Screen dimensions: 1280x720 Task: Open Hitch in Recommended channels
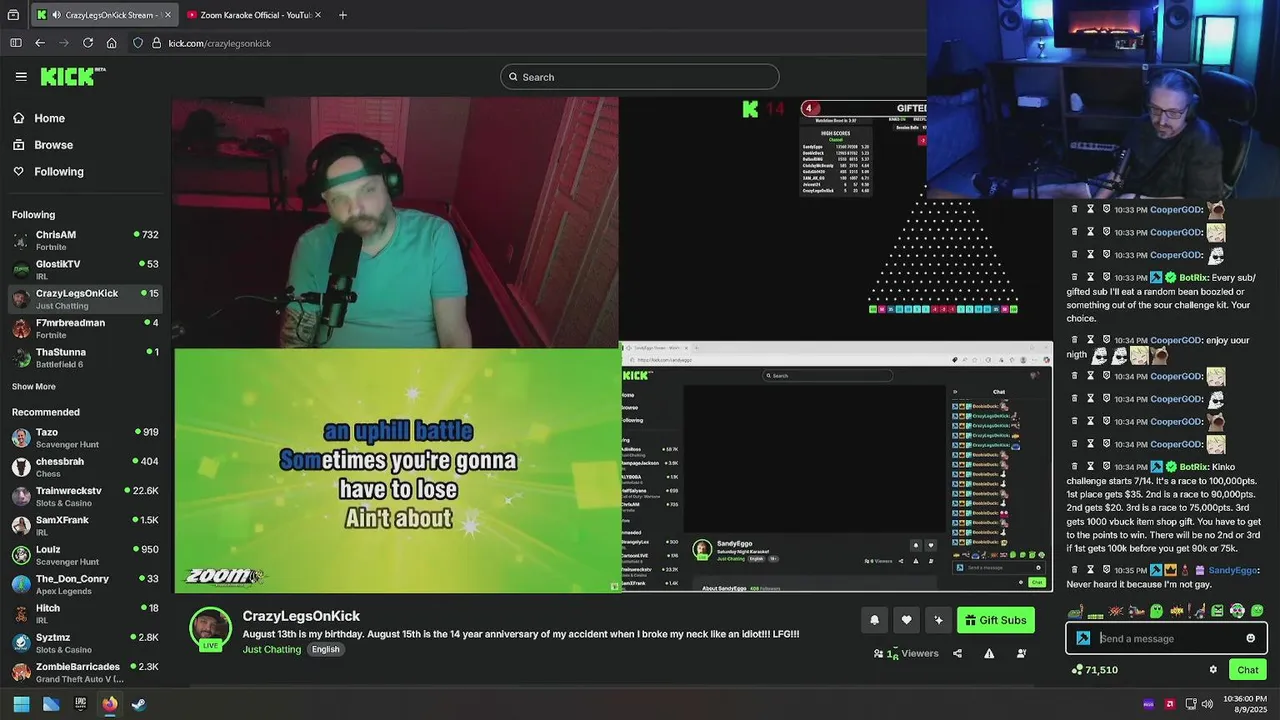(x=85, y=614)
